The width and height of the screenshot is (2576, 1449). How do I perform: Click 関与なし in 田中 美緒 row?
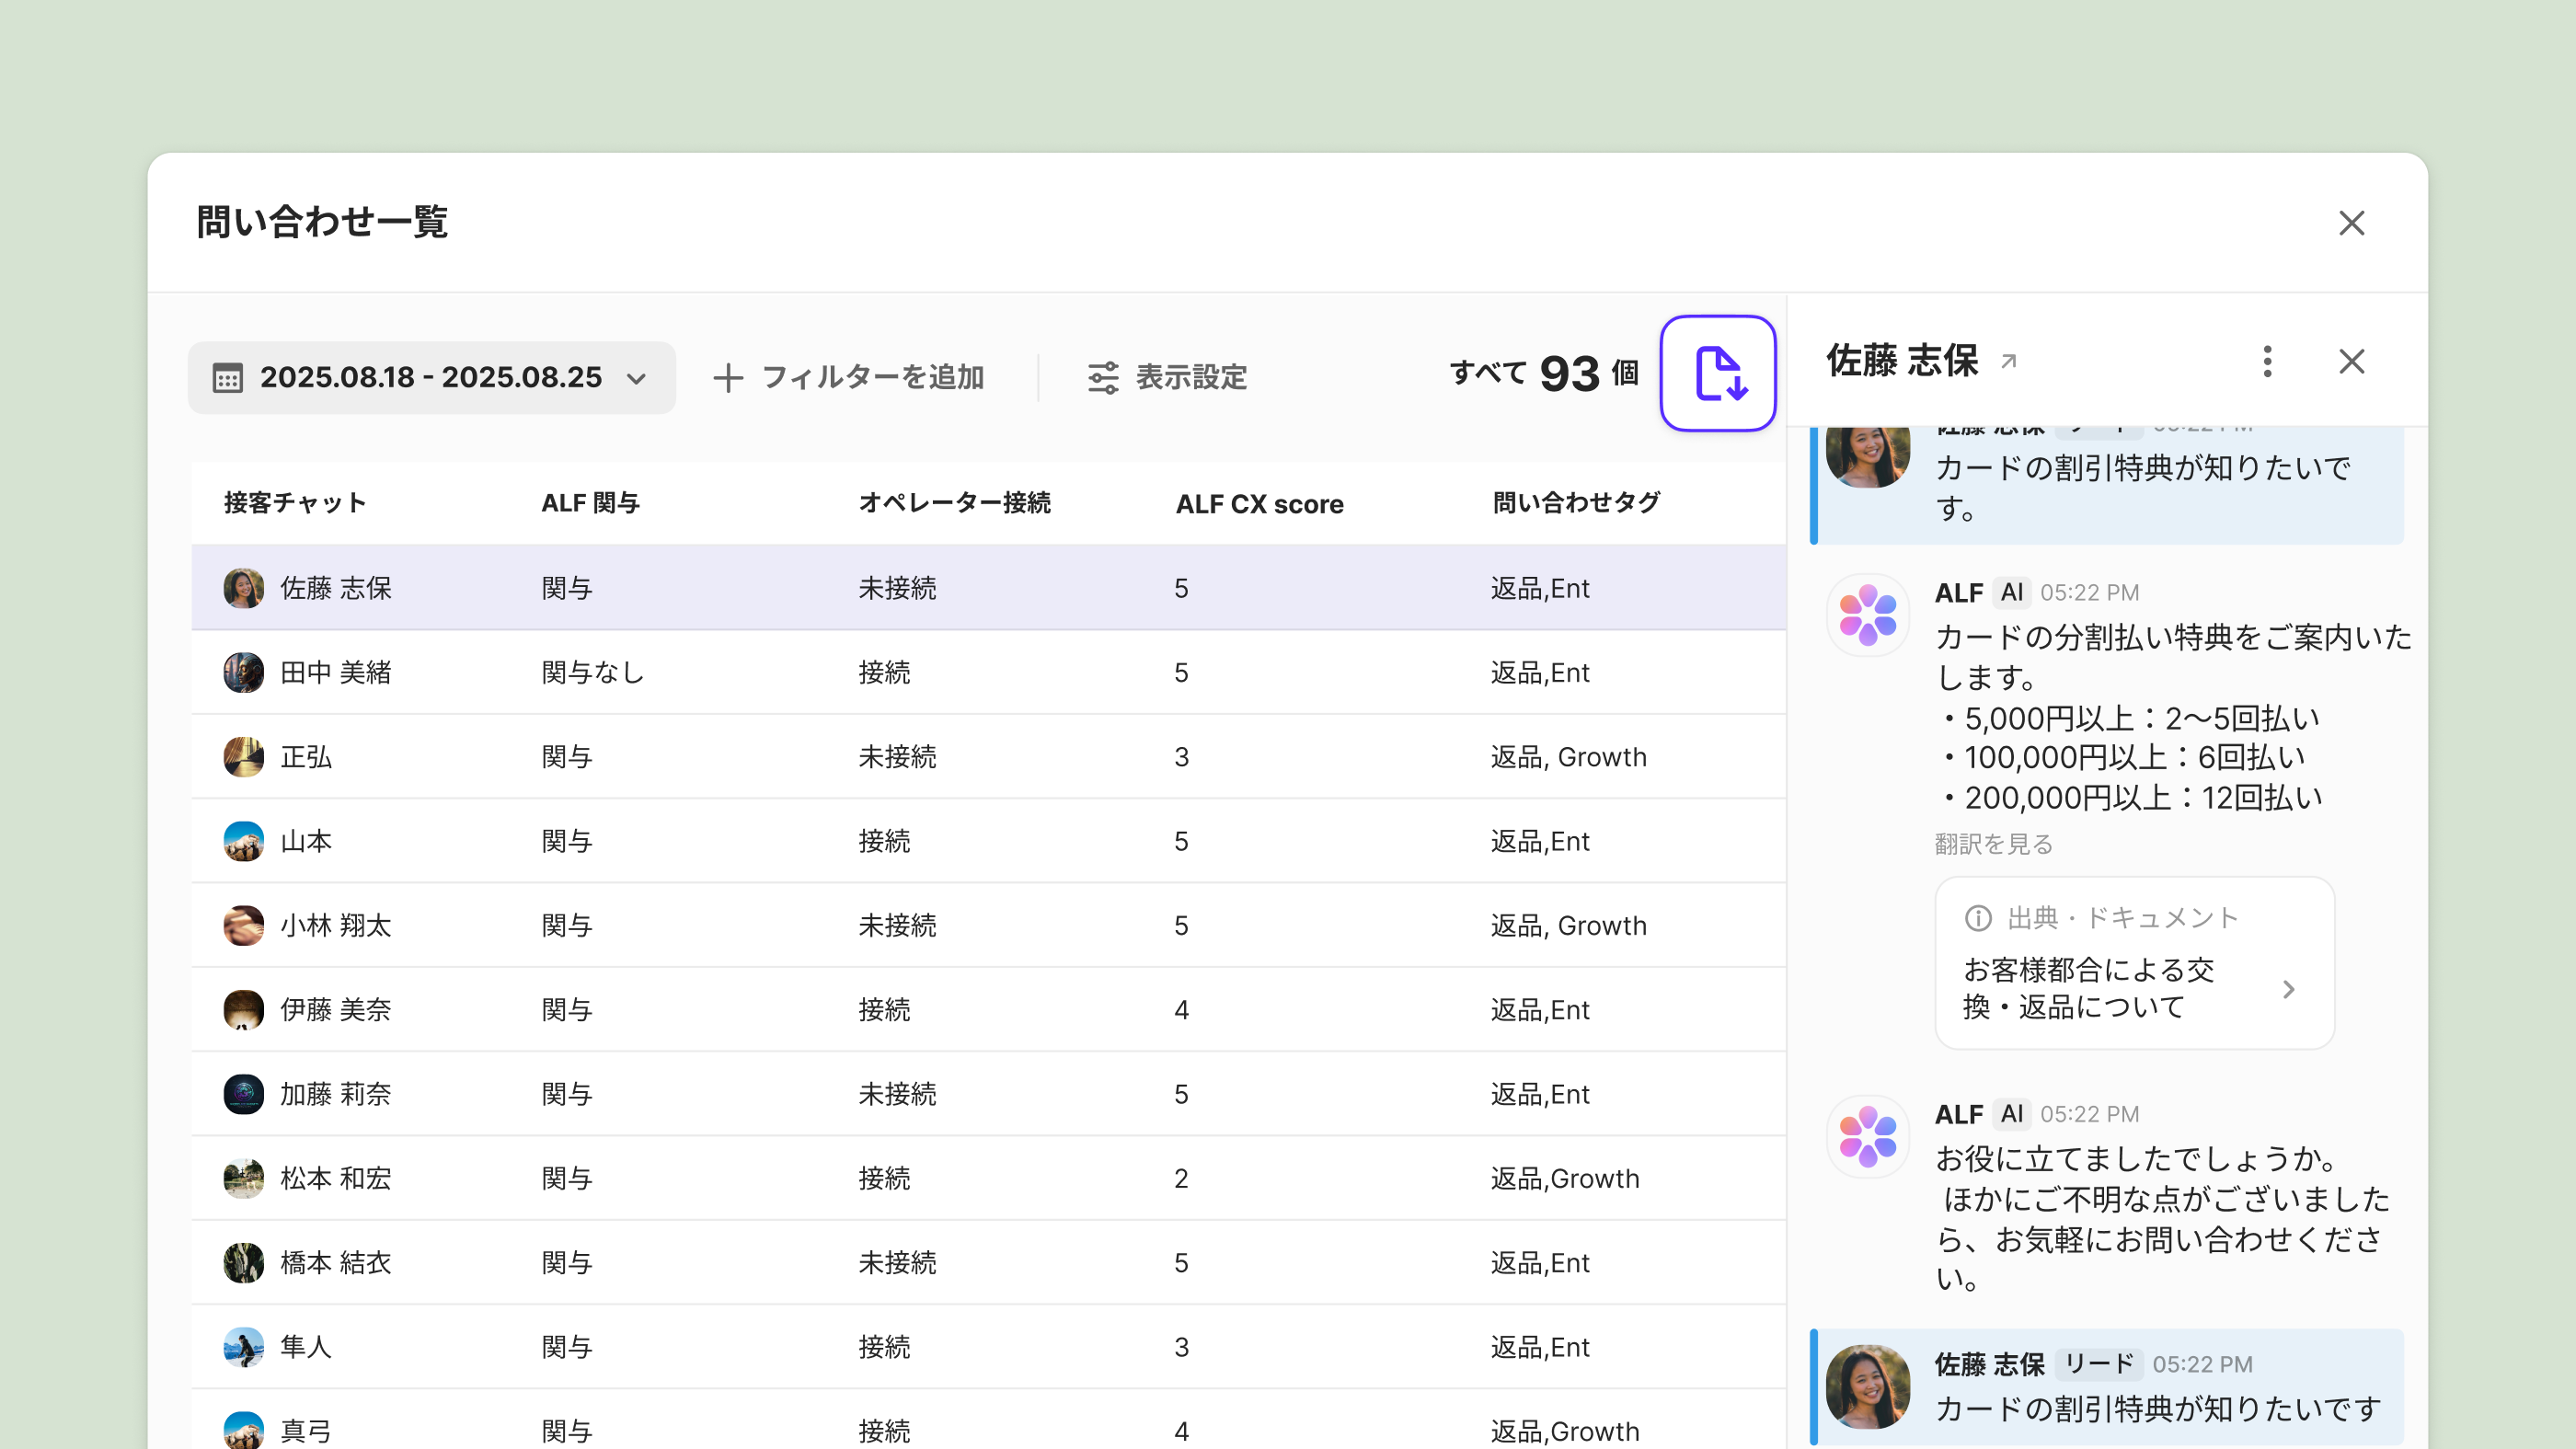click(593, 672)
